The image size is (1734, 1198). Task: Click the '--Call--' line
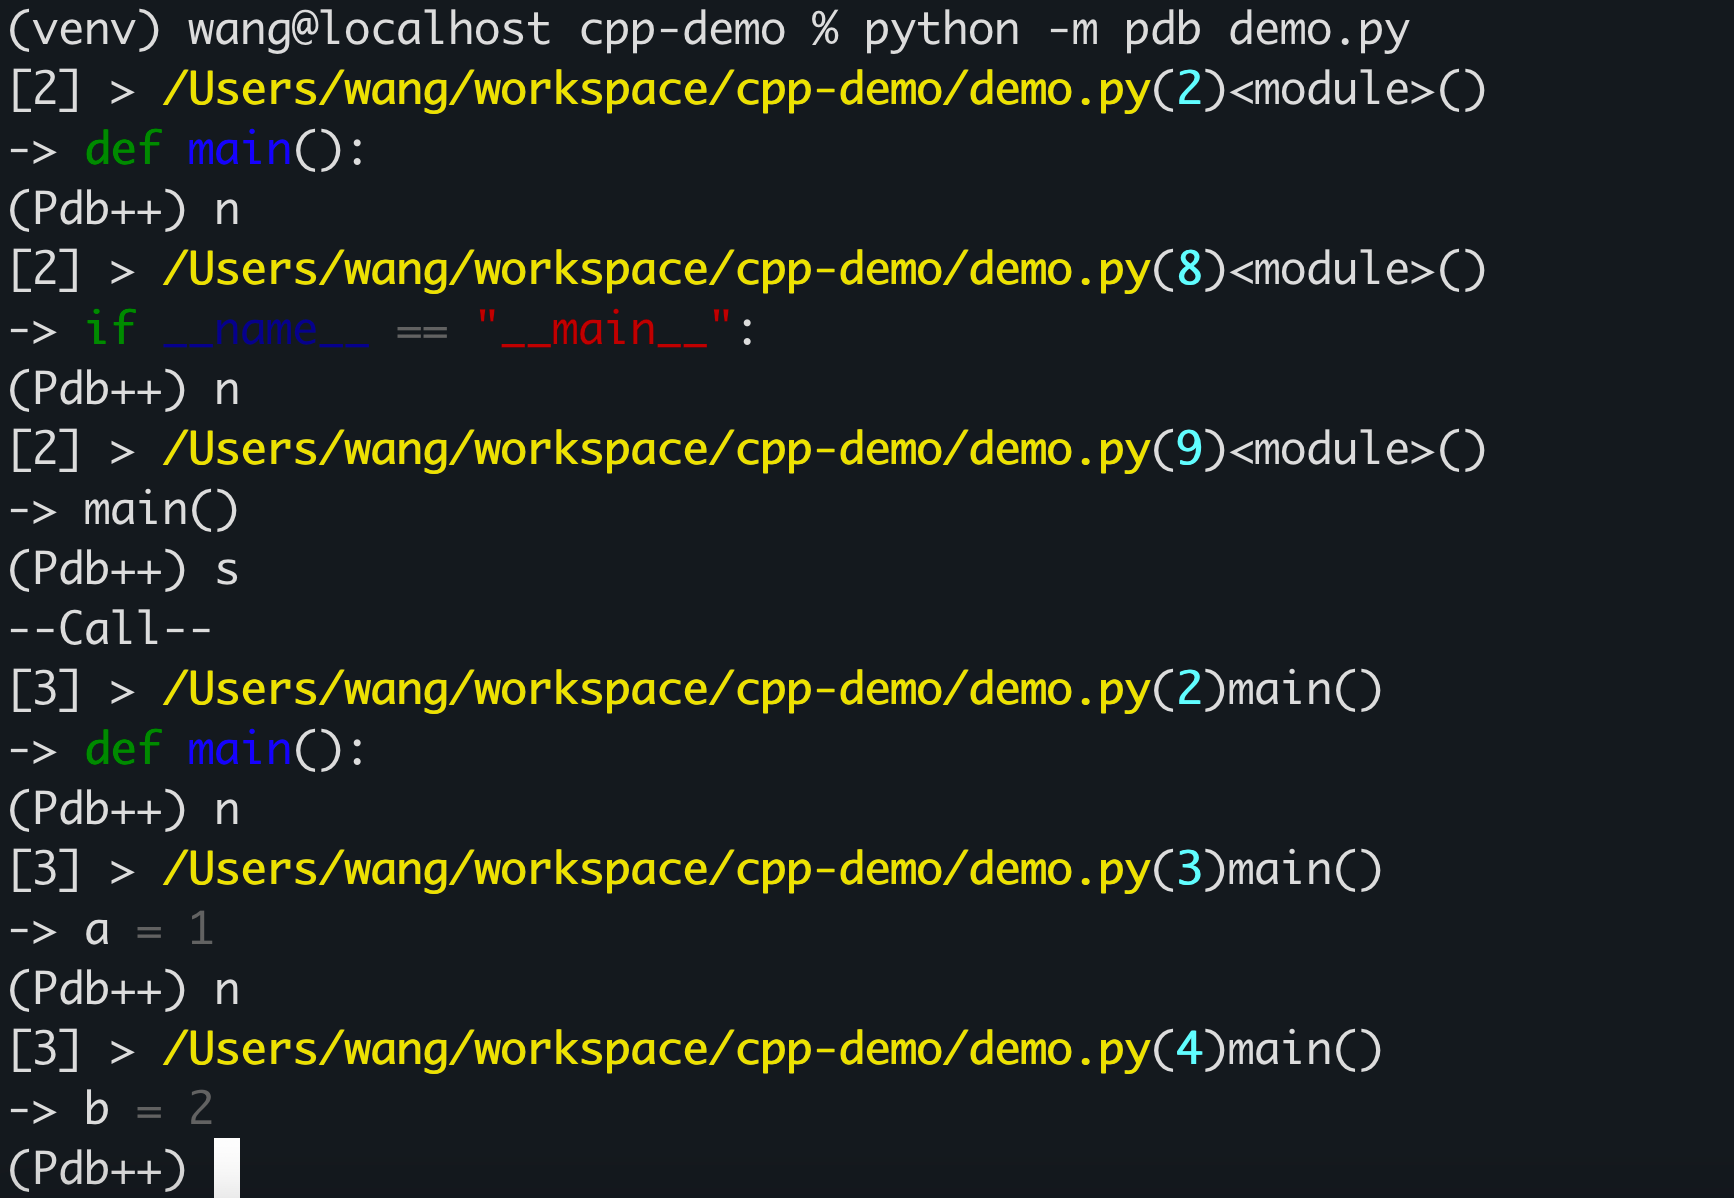[x=110, y=630]
